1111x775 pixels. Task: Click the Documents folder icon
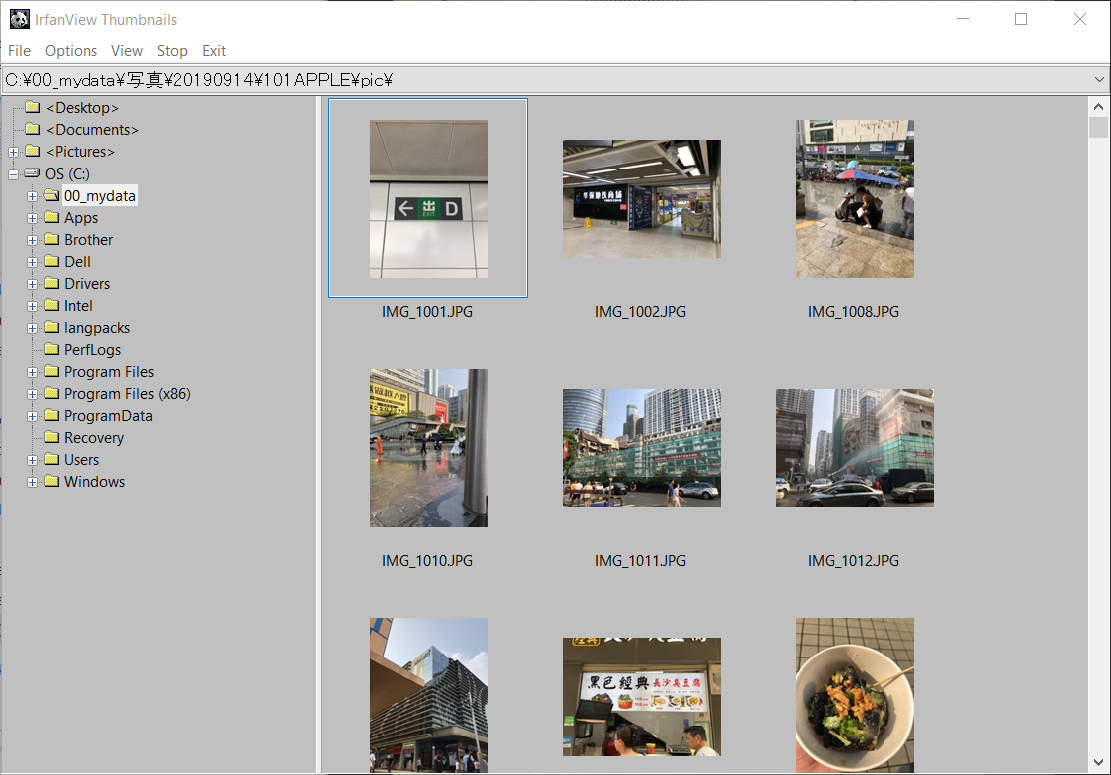pos(33,129)
